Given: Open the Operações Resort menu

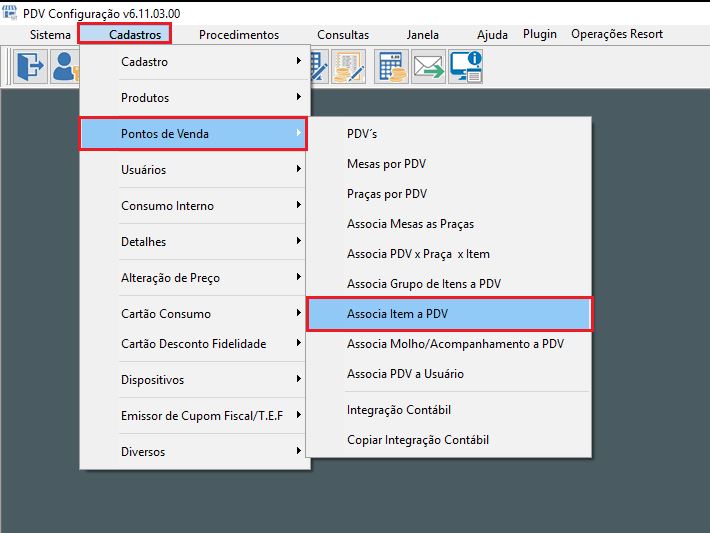Looking at the screenshot, I should click(617, 34).
